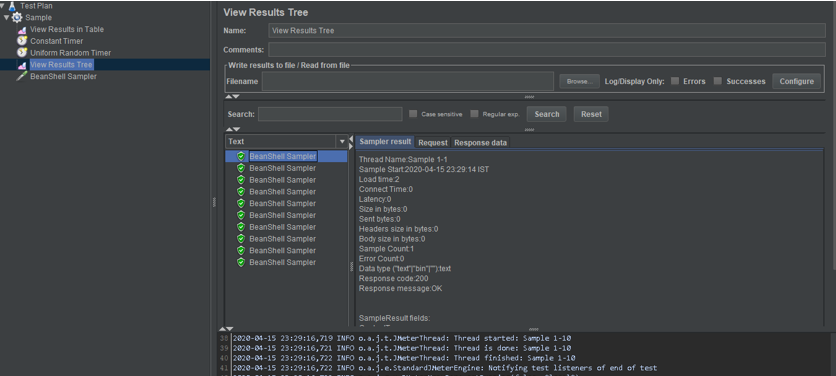Click log line 39 Thread is done
Viewport: 836px width, 376px height.
pos(402,348)
